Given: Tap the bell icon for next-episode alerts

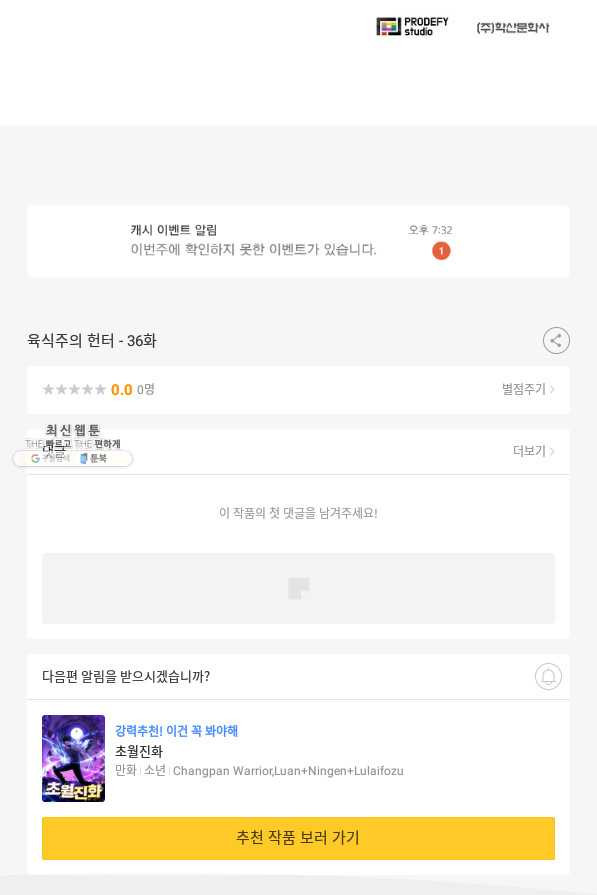Looking at the screenshot, I should [548, 676].
